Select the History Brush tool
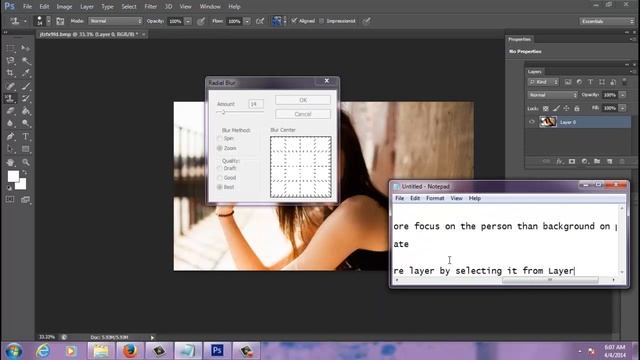 click(x=26, y=98)
